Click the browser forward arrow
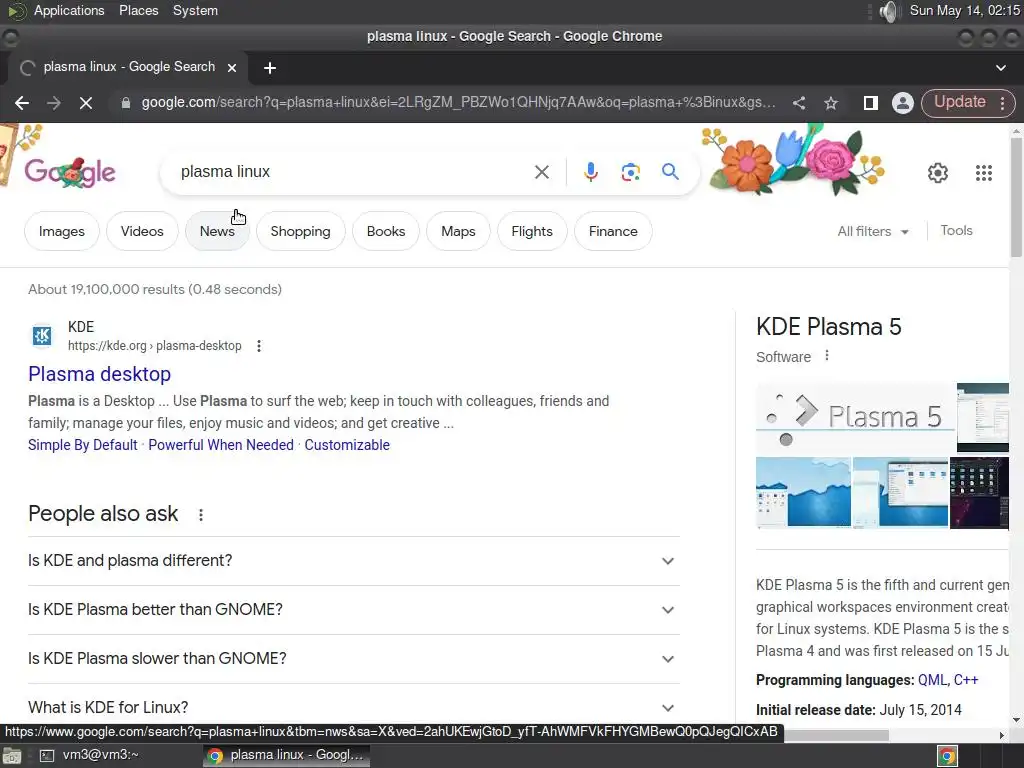Viewport: 1024px width, 768px height. pyautogui.click(x=54, y=103)
